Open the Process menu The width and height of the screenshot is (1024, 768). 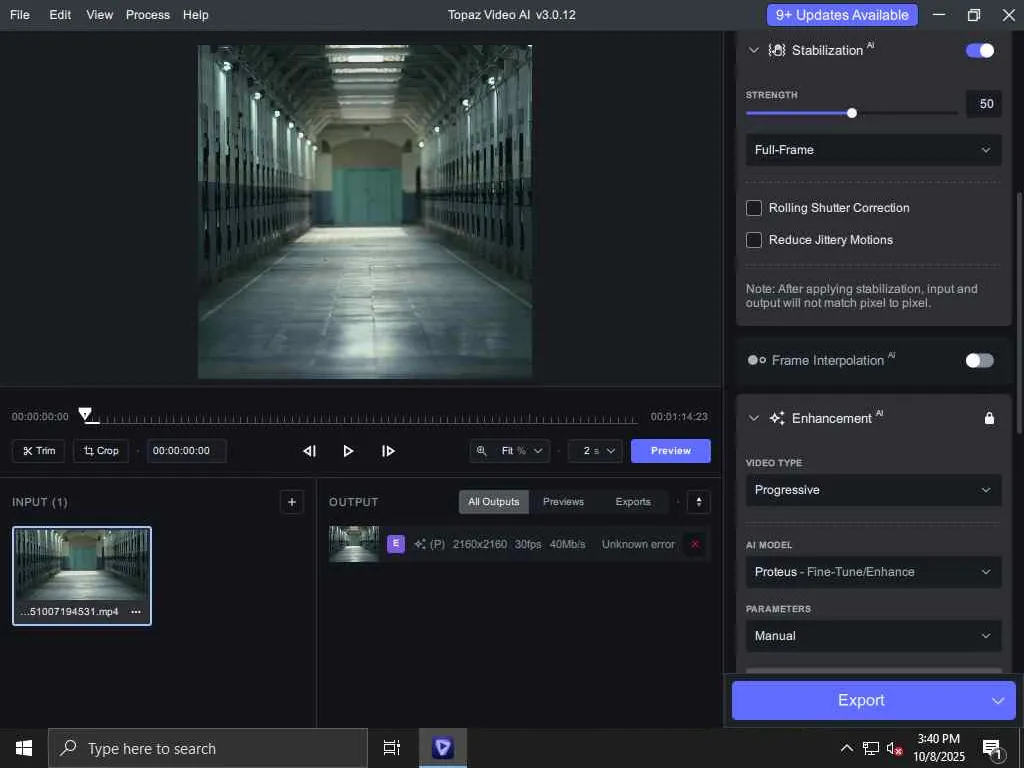pos(147,15)
